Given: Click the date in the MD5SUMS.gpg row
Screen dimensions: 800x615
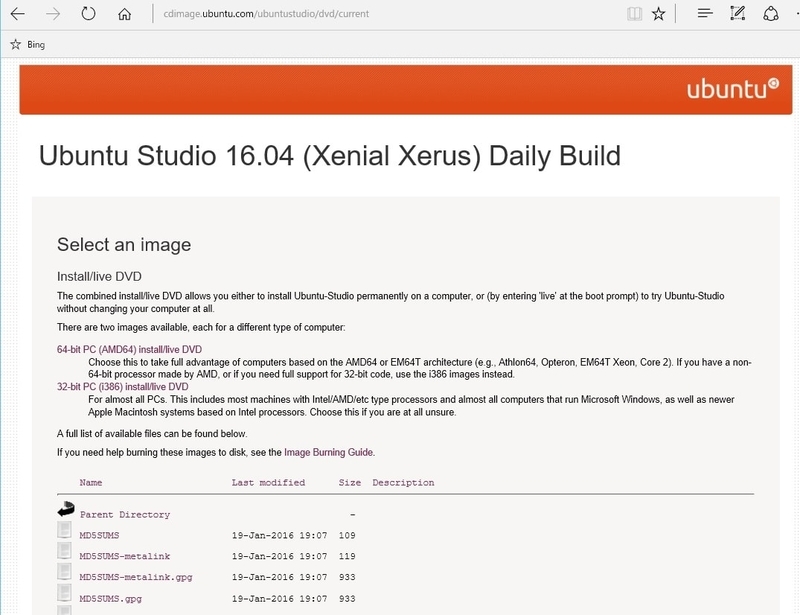Looking at the screenshot, I should [x=279, y=599].
